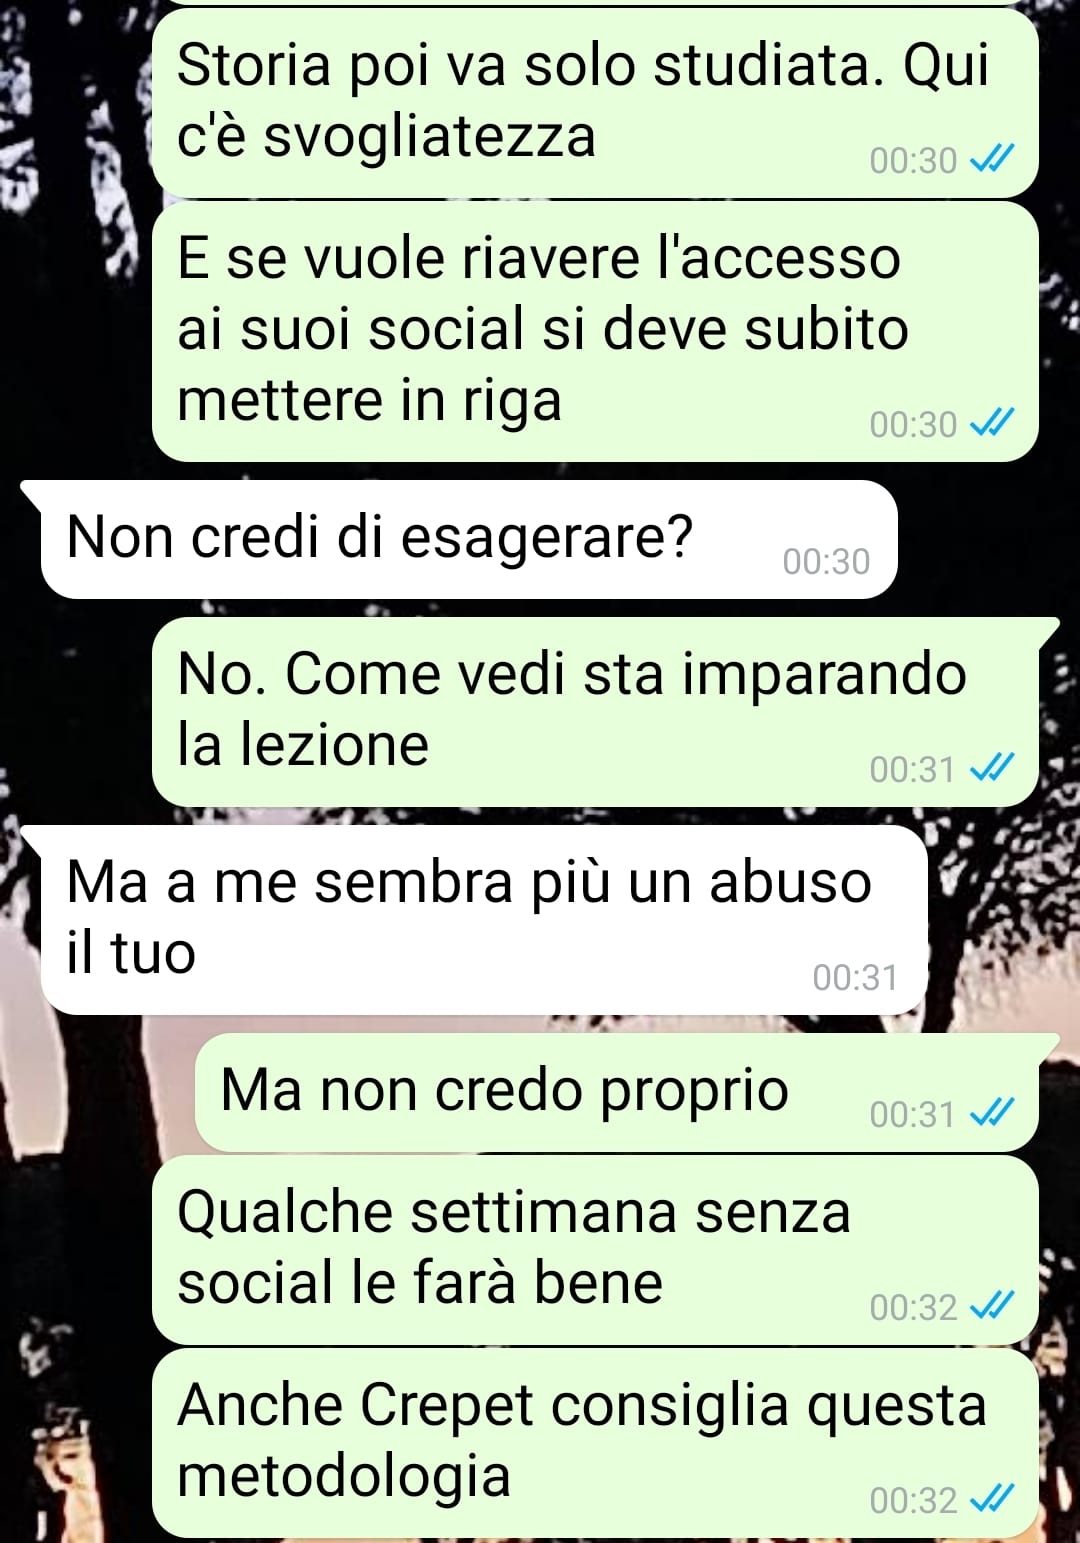This screenshot has height=1543, width=1080.
Task: Tap read ticks on 'social le farà bene' message
Action: point(992,1306)
